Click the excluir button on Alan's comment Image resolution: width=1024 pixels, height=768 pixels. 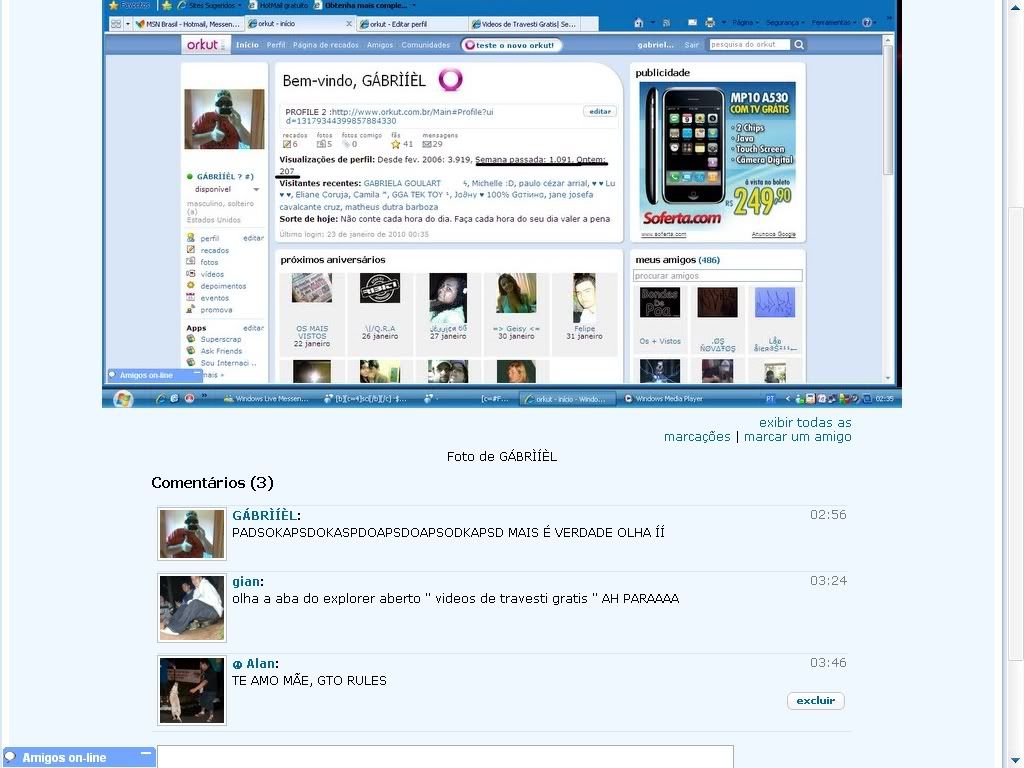[x=815, y=700]
